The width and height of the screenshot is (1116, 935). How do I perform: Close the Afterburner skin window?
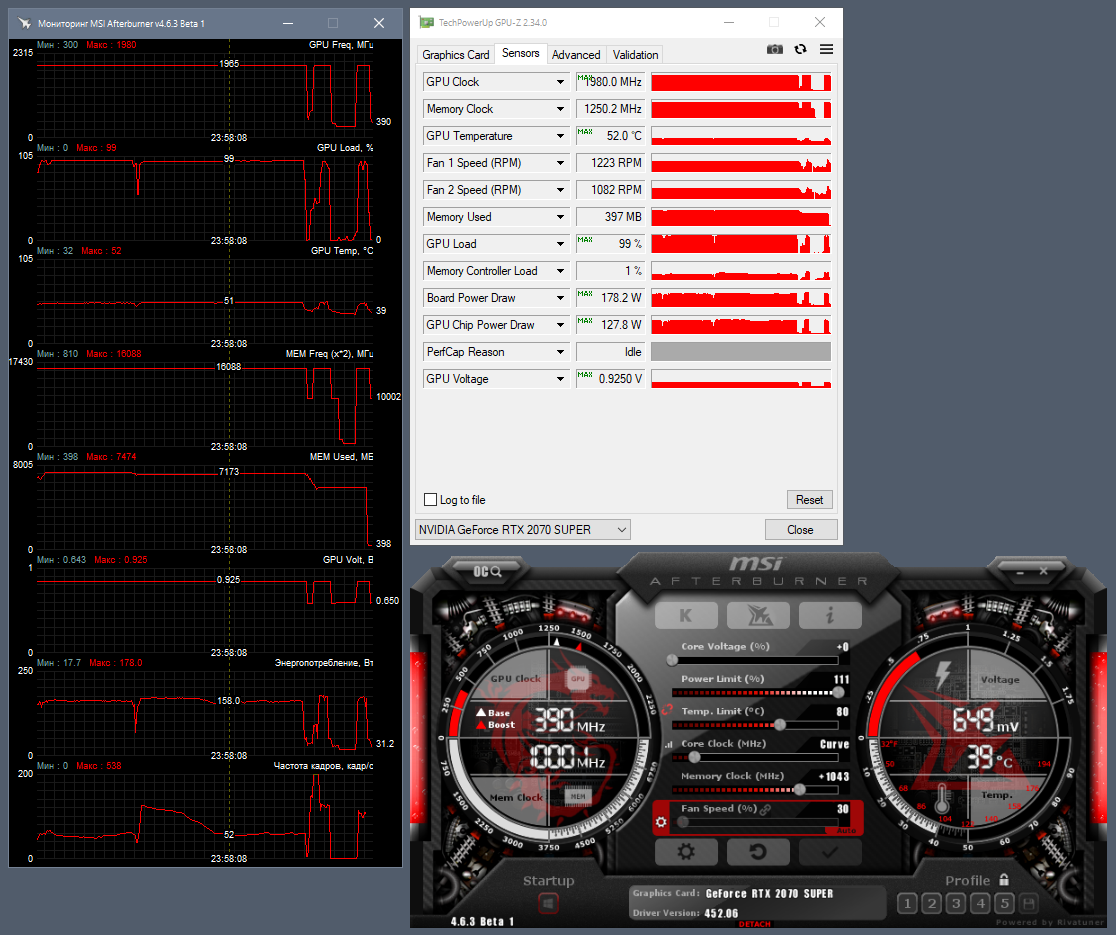[x=1043, y=571]
